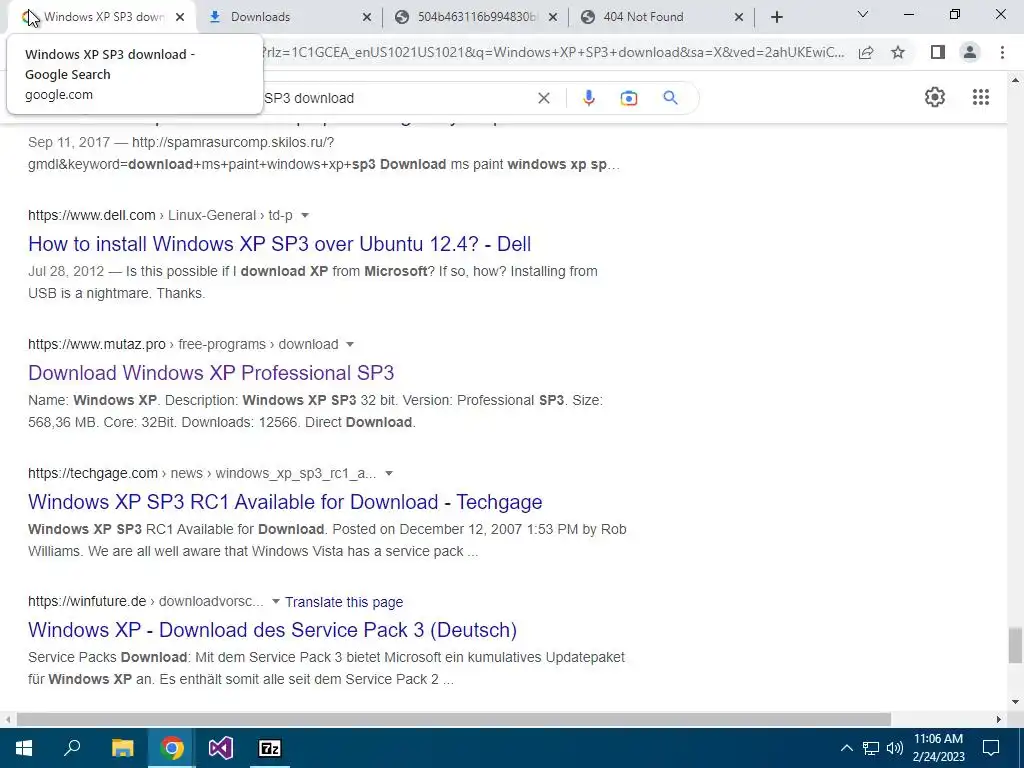Open the tab search chevron

pos(862,14)
